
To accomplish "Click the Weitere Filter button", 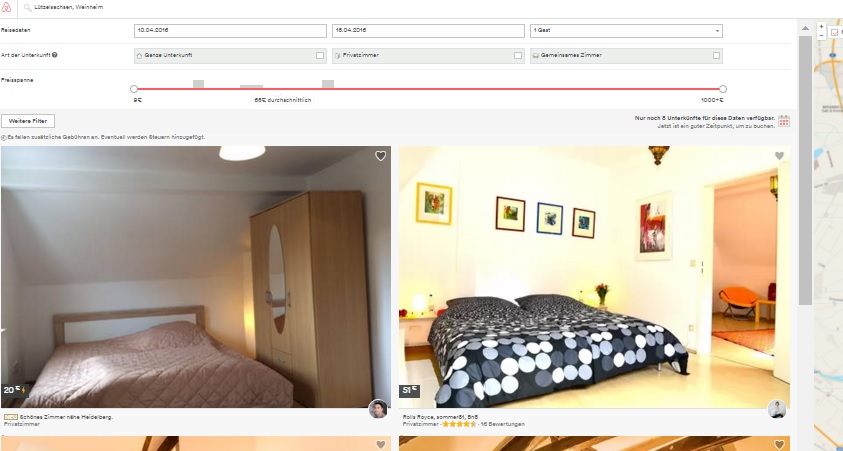I will click(x=28, y=121).
